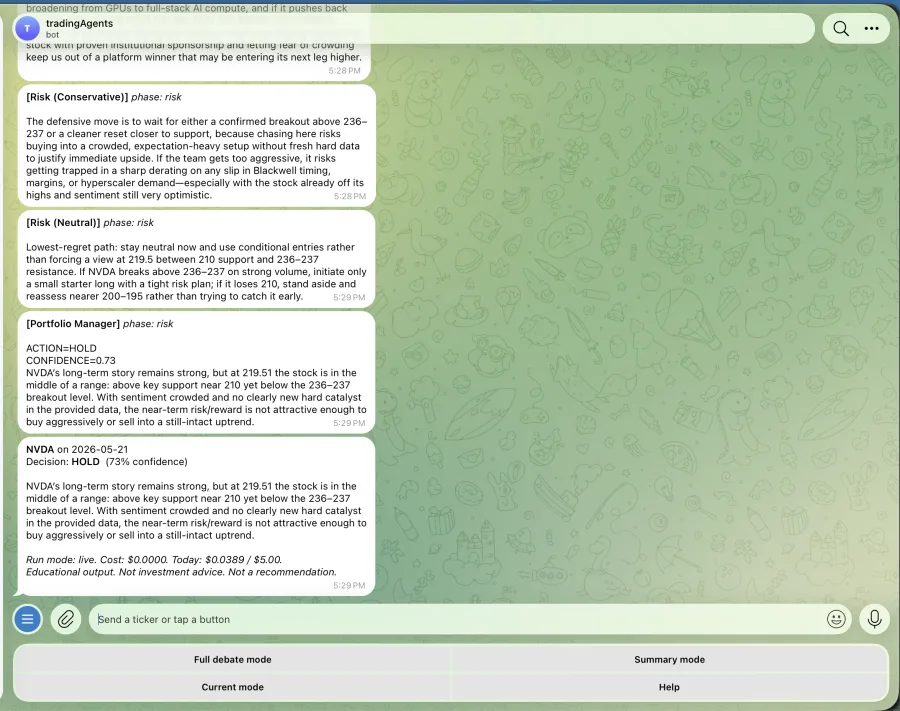Click the tradingAgents bot avatar
900x711 pixels.
click(x=27, y=28)
